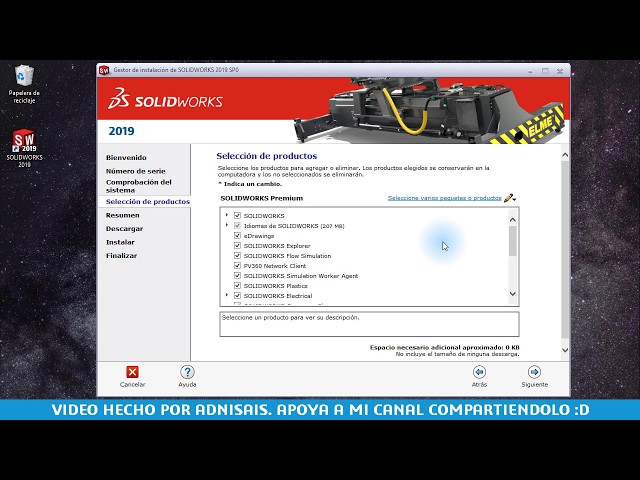This screenshot has height=480, width=640.
Task: Open dropdown arrow next to pencil icon
Action: 515,199
